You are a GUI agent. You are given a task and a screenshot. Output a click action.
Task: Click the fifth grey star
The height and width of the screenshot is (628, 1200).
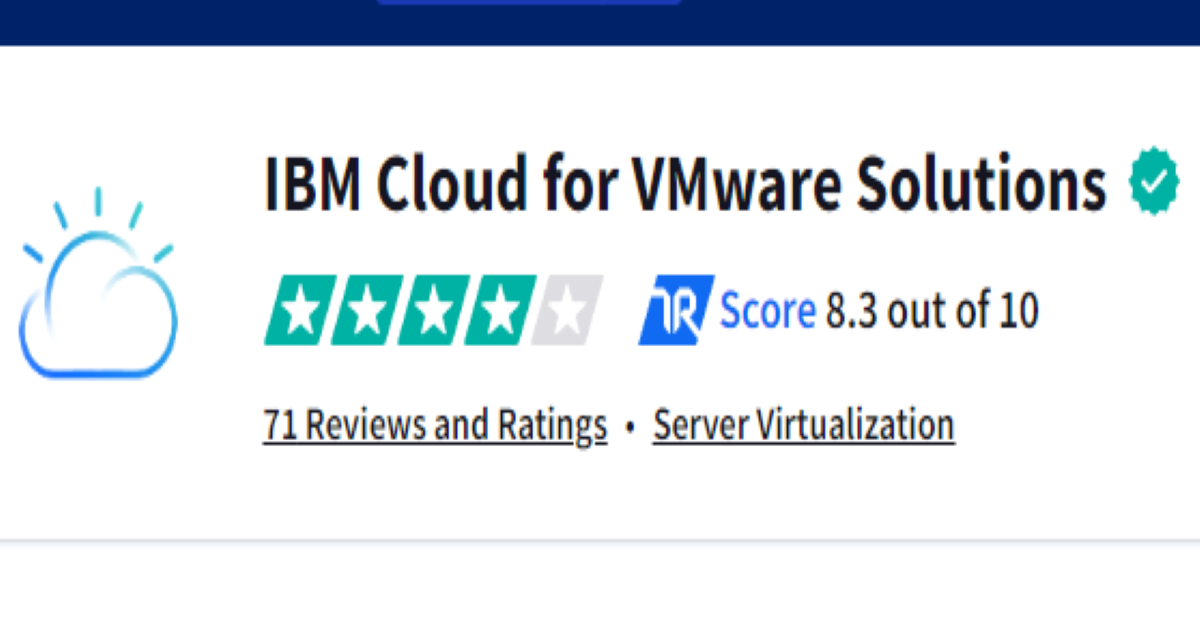(x=568, y=311)
